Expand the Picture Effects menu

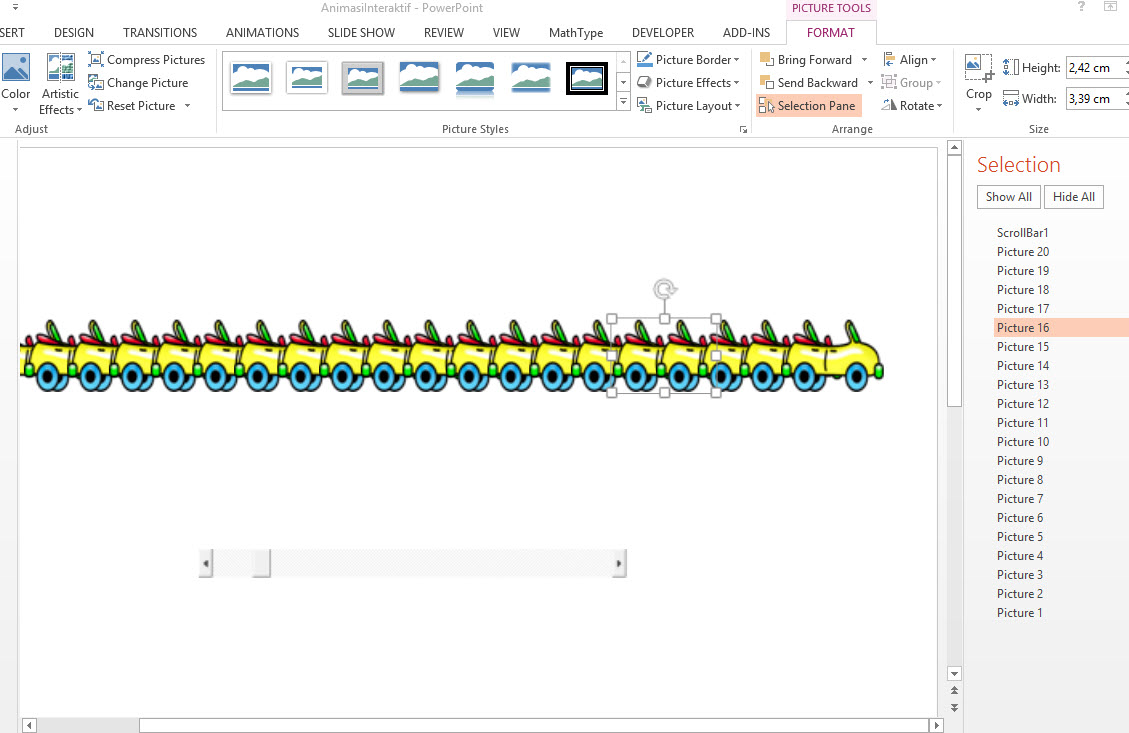tap(688, 83)
